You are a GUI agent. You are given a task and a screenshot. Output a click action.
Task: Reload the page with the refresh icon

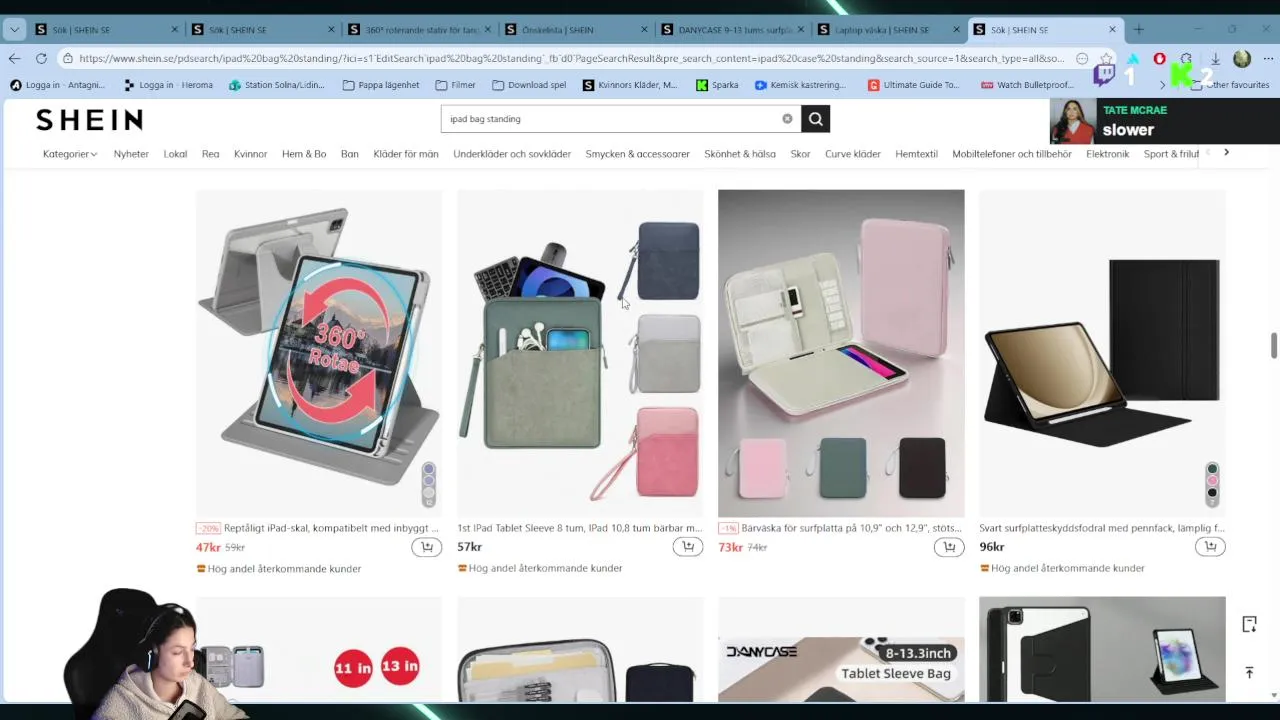click(x=41, y=58)
